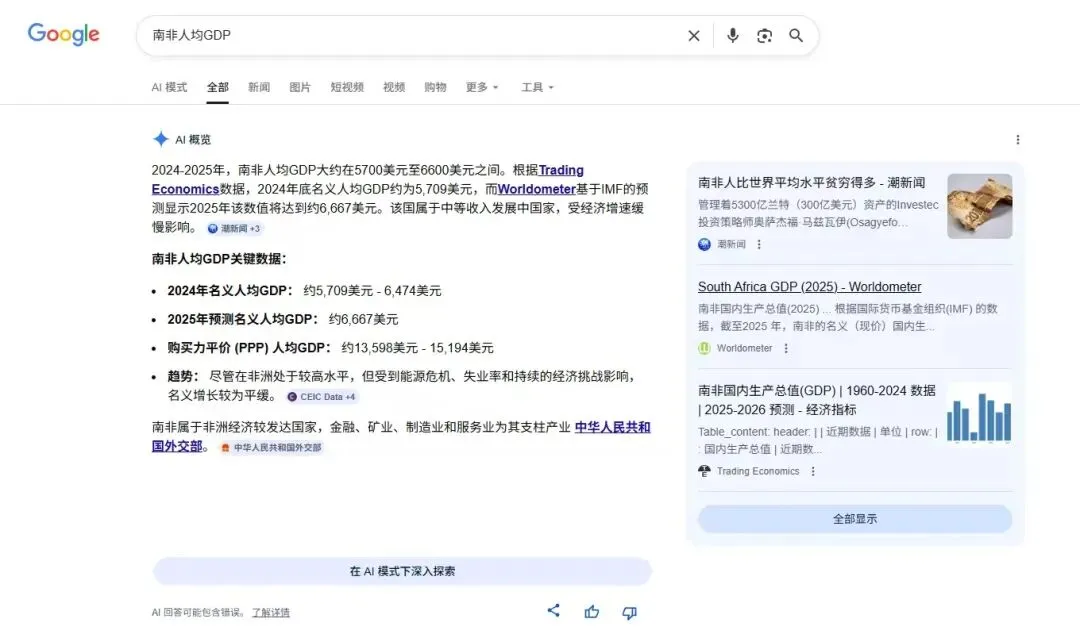This screenshot has height=638, width=1080.
Task: Give the AI answer a thumbs up
Action: pos(592,612)
